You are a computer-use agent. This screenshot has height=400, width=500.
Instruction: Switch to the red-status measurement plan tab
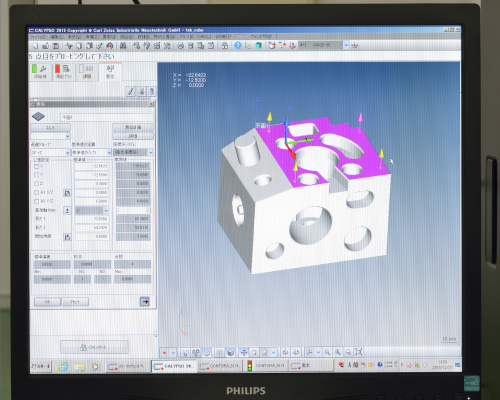pos(64,71)
